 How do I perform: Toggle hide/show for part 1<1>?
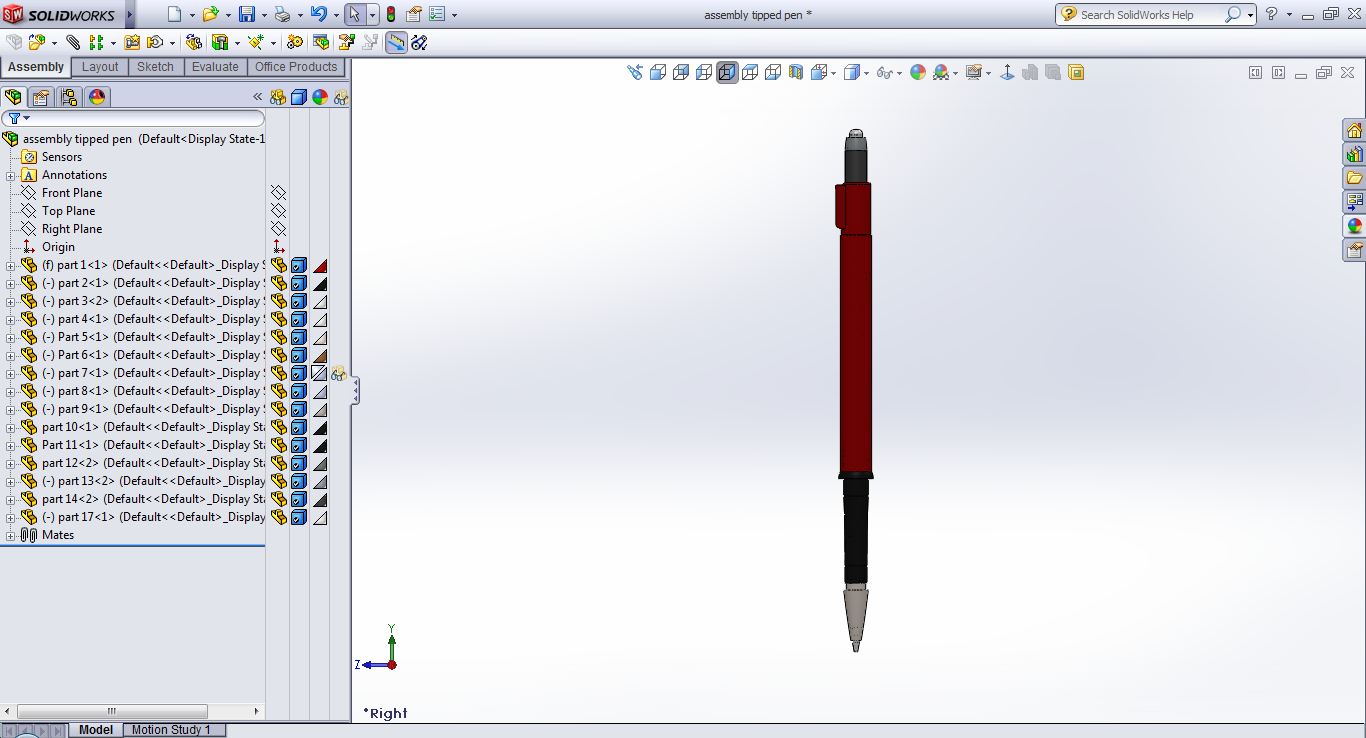(x=279, y=266)
